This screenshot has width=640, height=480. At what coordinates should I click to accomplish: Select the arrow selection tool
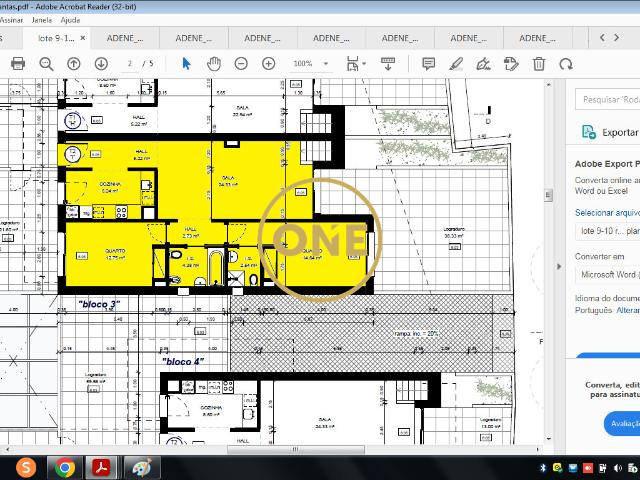186,63
